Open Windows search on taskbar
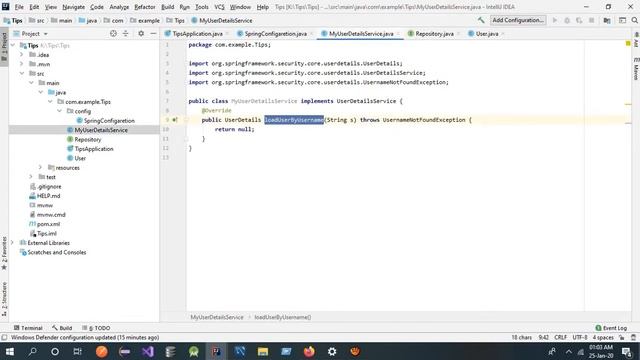This screenshot has width=640, height=360. tap(32, 351)
